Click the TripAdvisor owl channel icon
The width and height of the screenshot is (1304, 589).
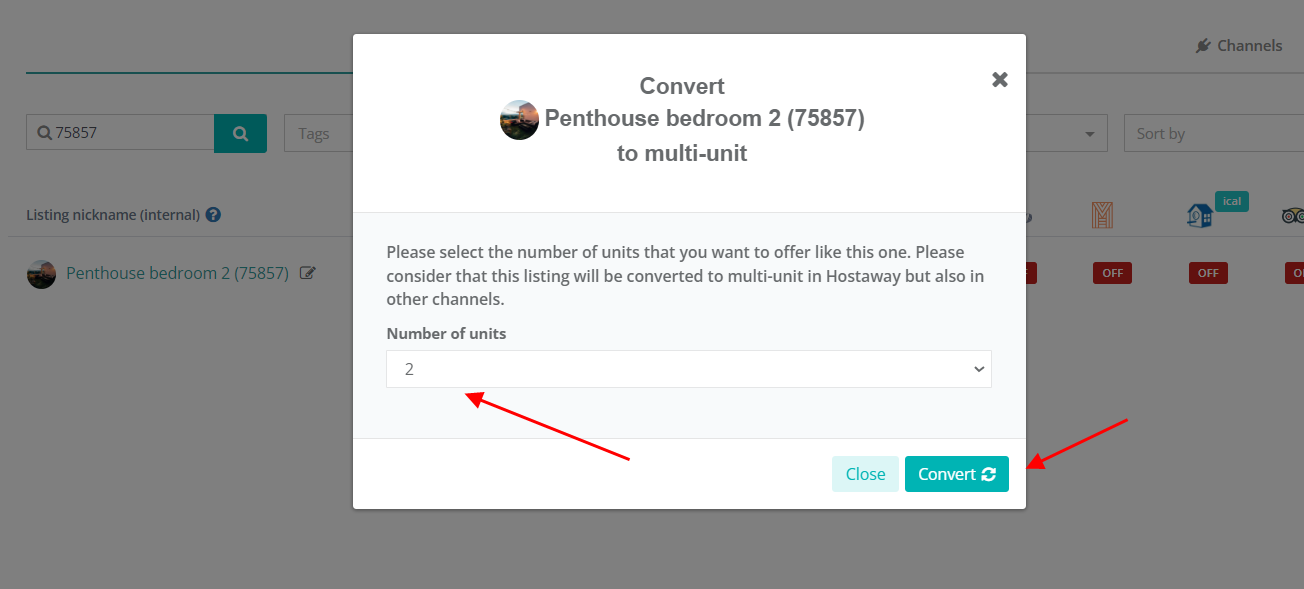1294,215
